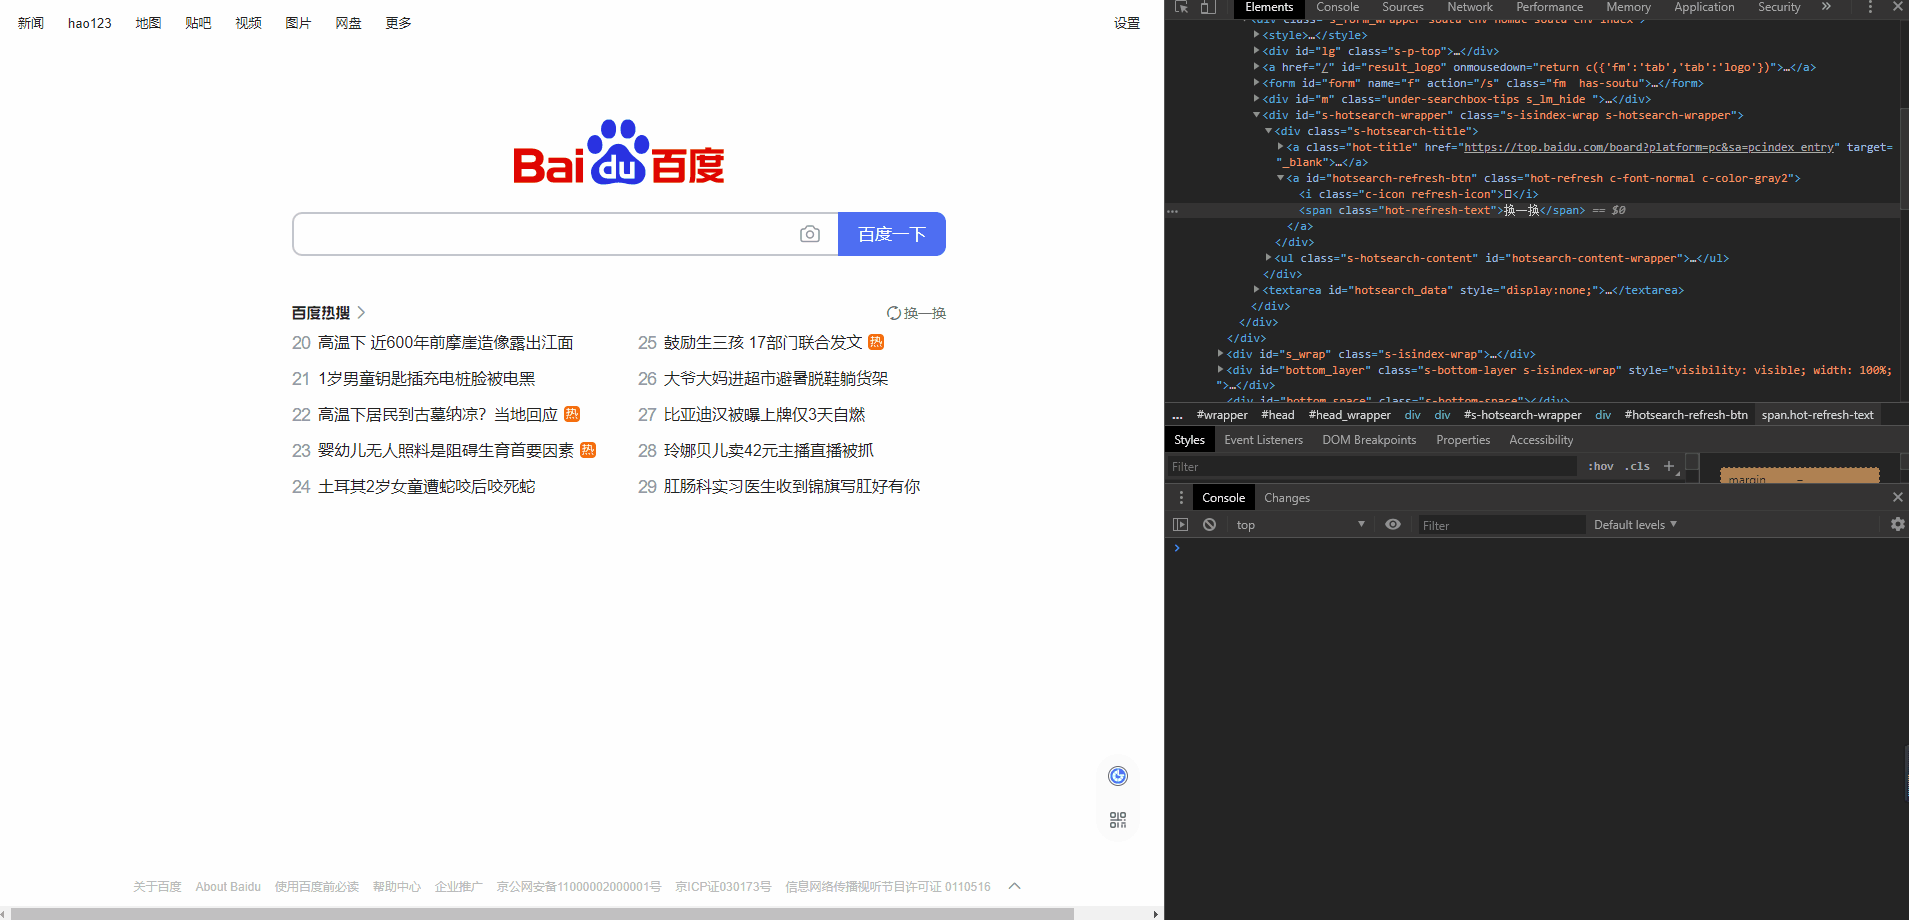This screenshot has width=1909, height=920.
Task: Click the Styles filter input
Action: 1370,466
